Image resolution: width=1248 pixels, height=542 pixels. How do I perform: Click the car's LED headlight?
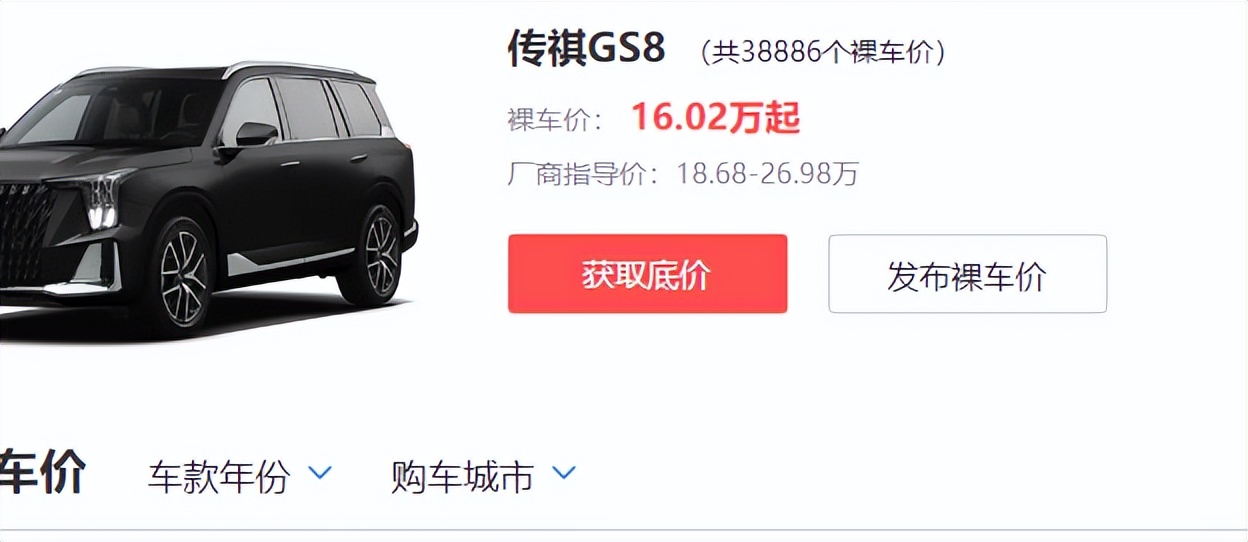tap(99, 199)
